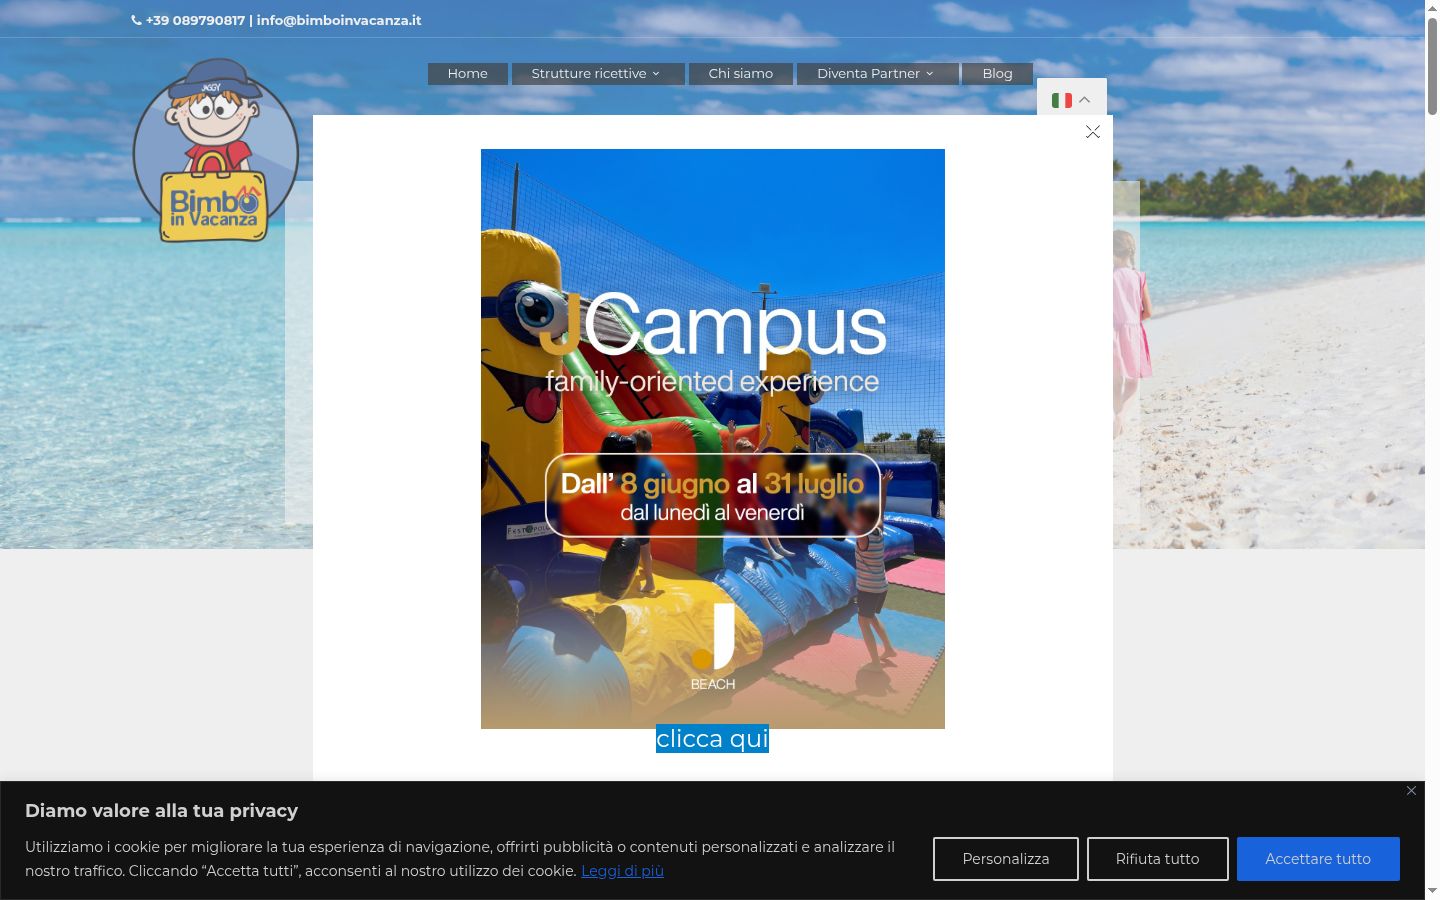Call the phone number +39 089790817
Image resolution: width=1440 pixels, height=900 pixels.
pyautogui.click(x=195, y=20)
